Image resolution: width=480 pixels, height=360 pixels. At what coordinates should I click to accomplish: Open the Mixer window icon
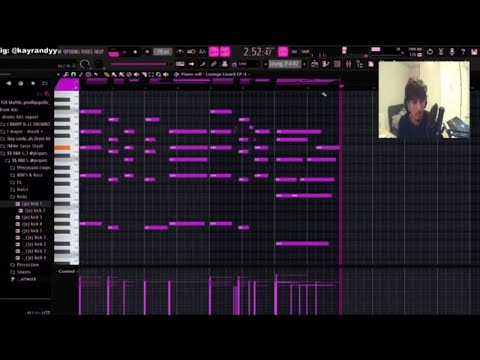pos(348,64)
